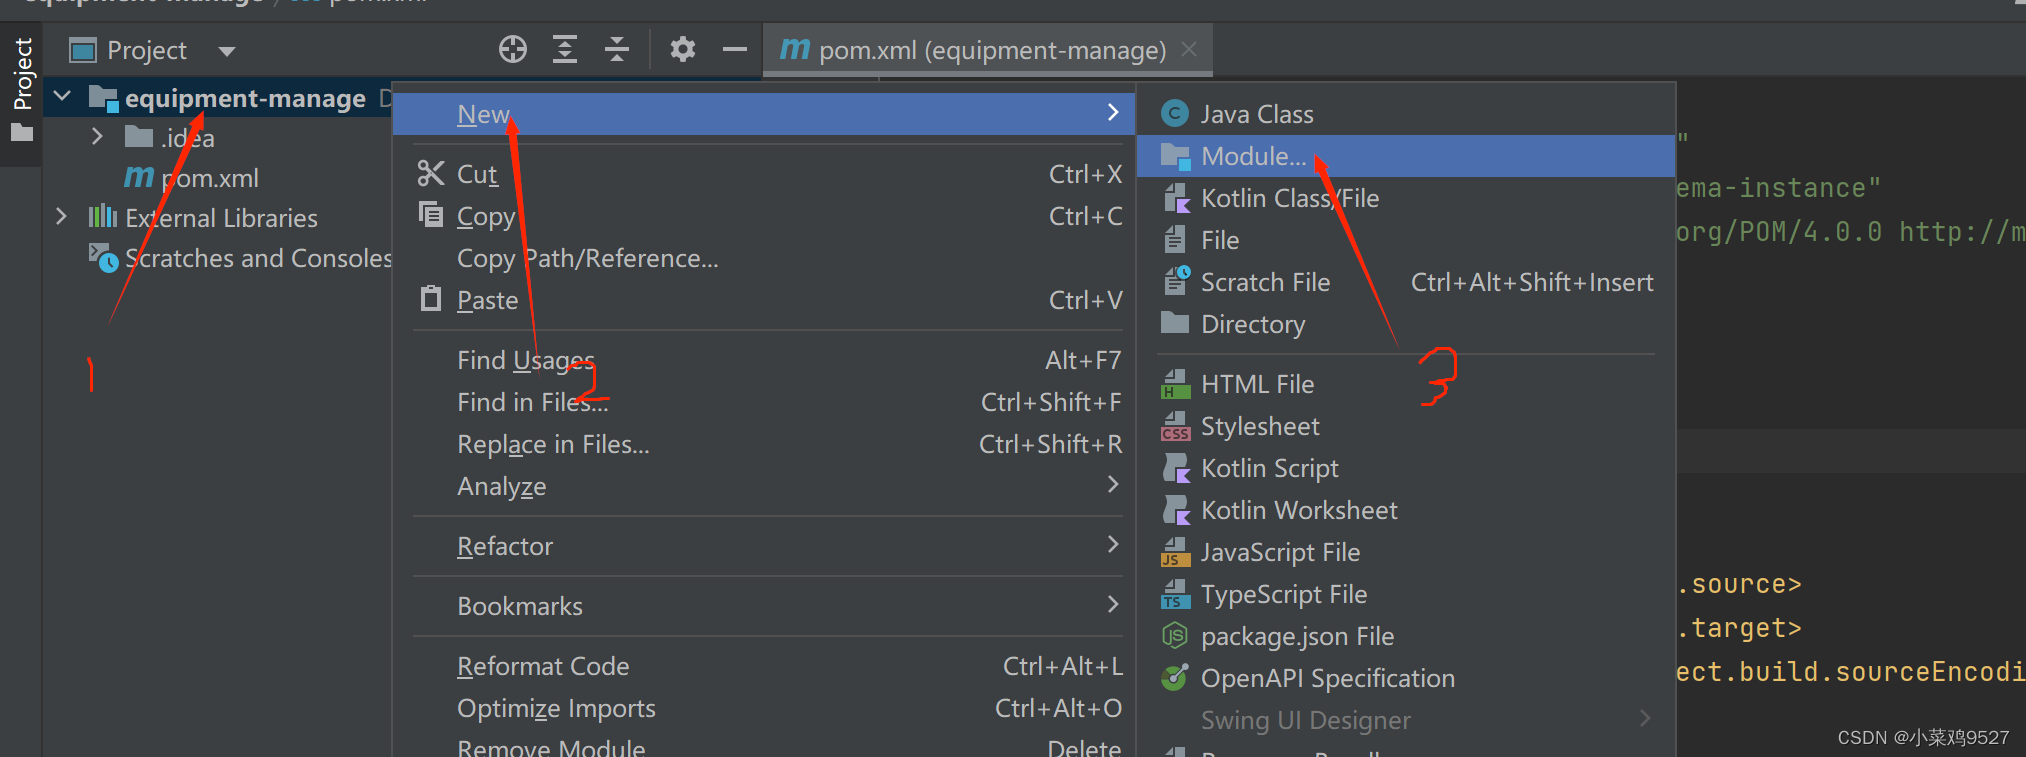2026x757 pixels.
Task: Expand the .idea folder
Action: [97, 137]
